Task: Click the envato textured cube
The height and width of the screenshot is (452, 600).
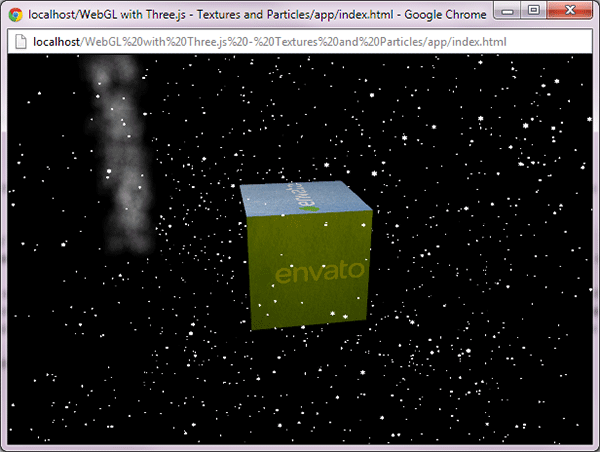Action: [x=306, y=255]
